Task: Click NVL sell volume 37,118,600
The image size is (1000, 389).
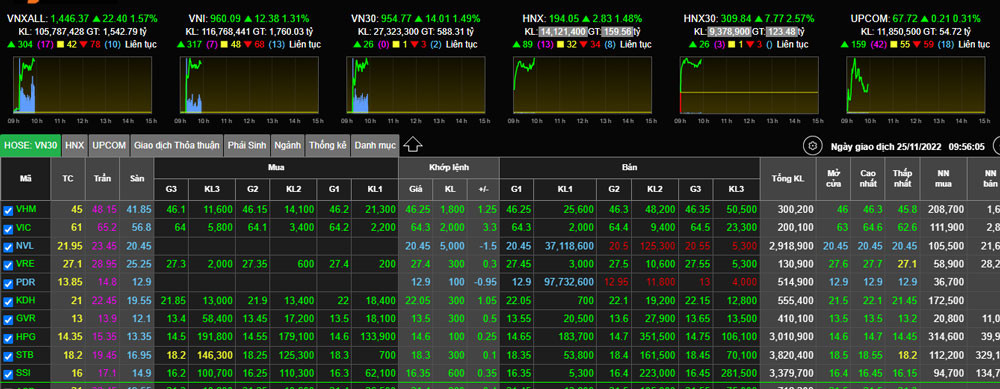Action: [569, 246]
